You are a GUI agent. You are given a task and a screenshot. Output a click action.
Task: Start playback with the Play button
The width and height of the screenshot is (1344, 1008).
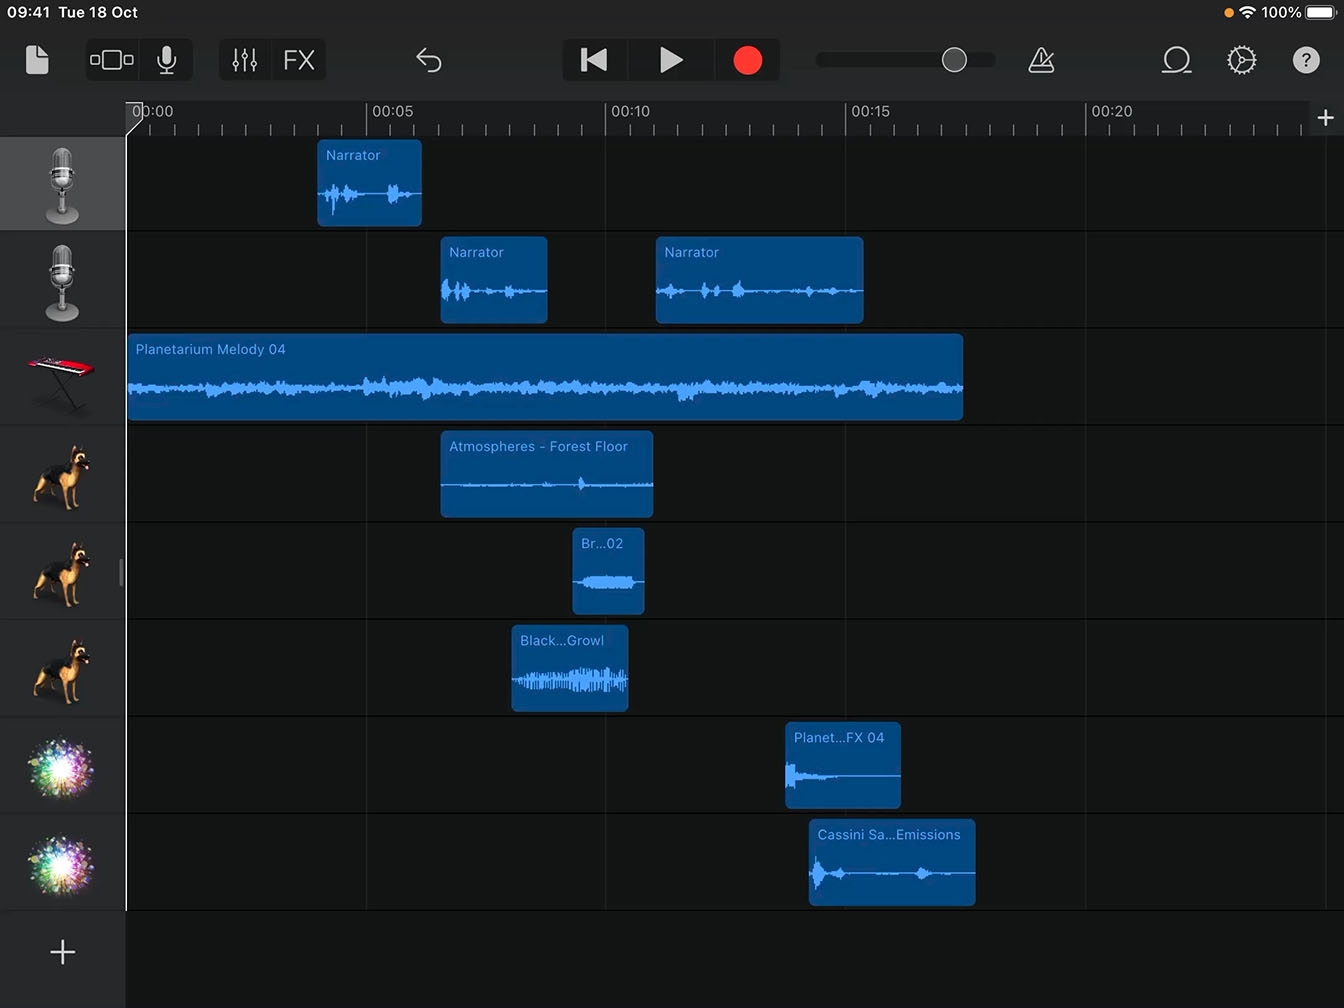click(671, 60)
